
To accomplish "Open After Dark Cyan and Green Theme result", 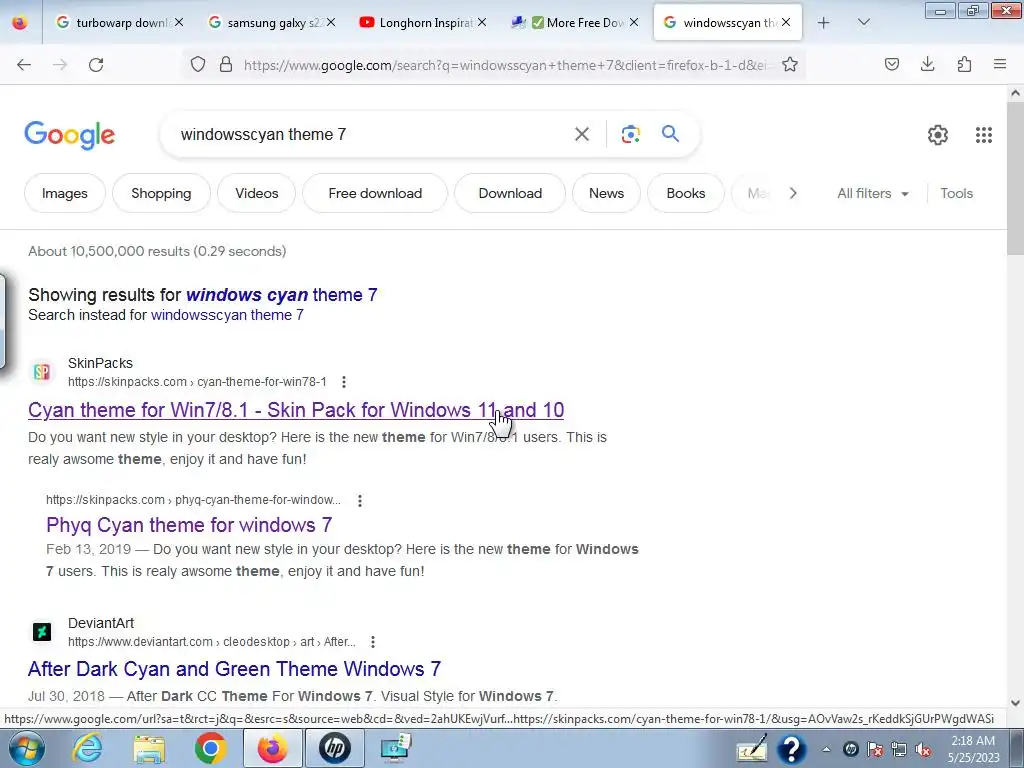I will 234,669.
